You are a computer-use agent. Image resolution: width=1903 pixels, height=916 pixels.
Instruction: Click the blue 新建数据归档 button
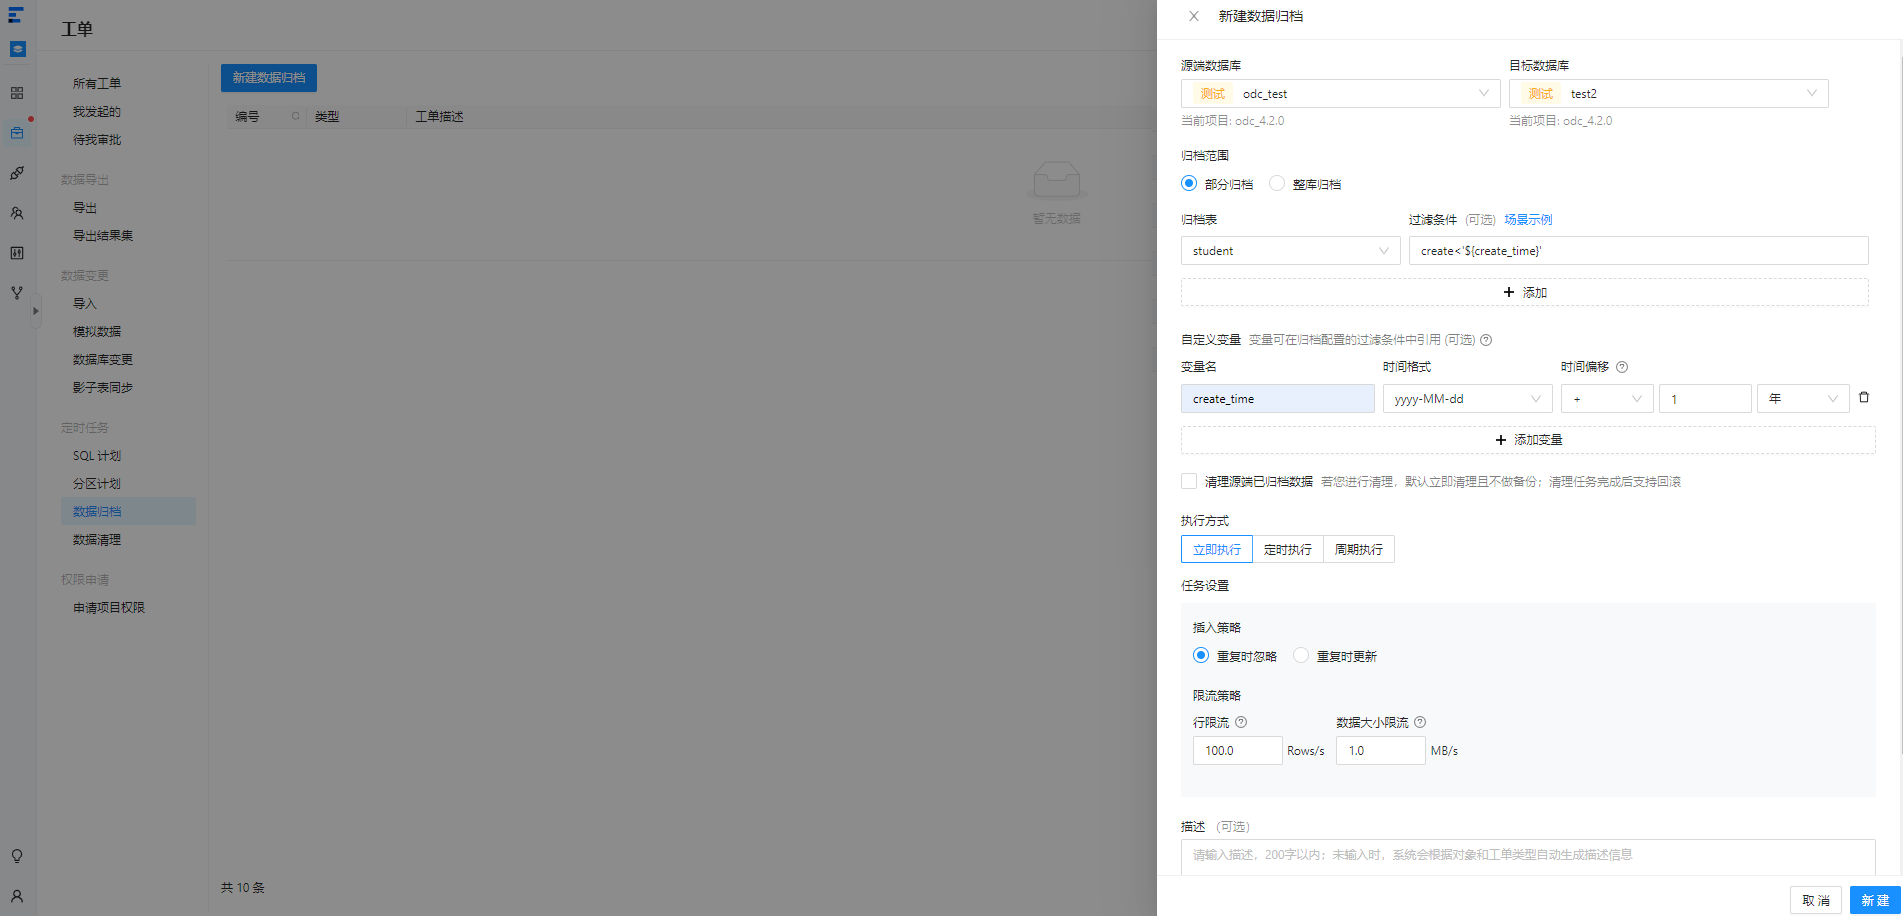(x=269, y=78)
